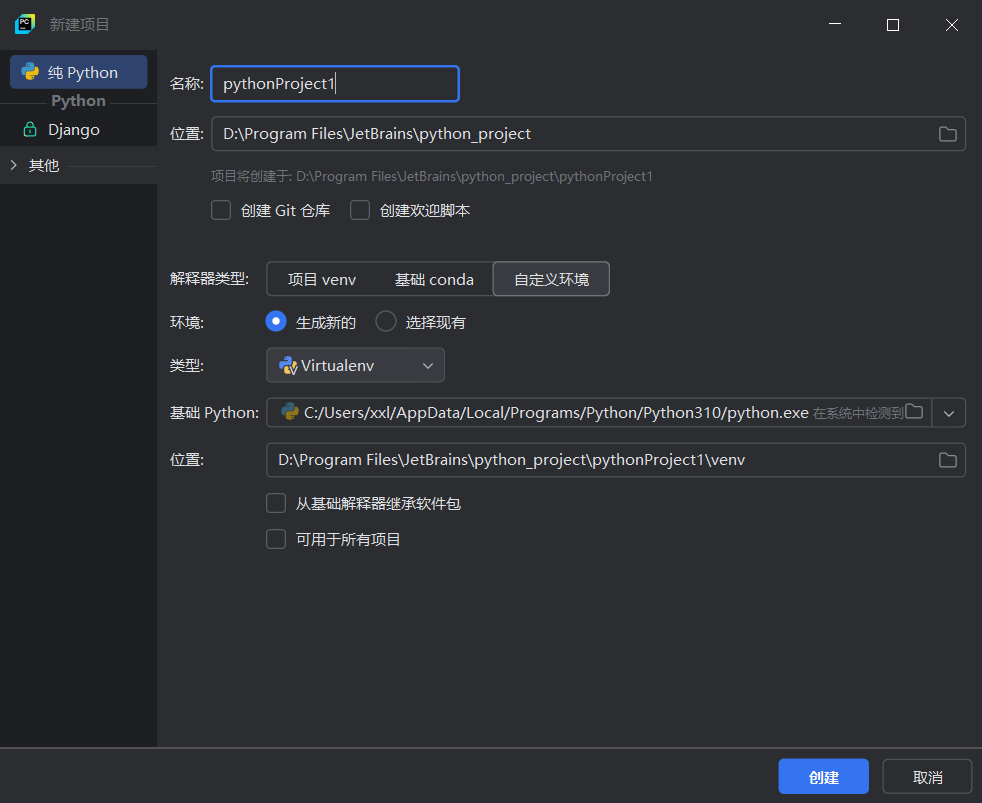
Task: Select the 选择现有 radio button
Action: pos(386,321)
